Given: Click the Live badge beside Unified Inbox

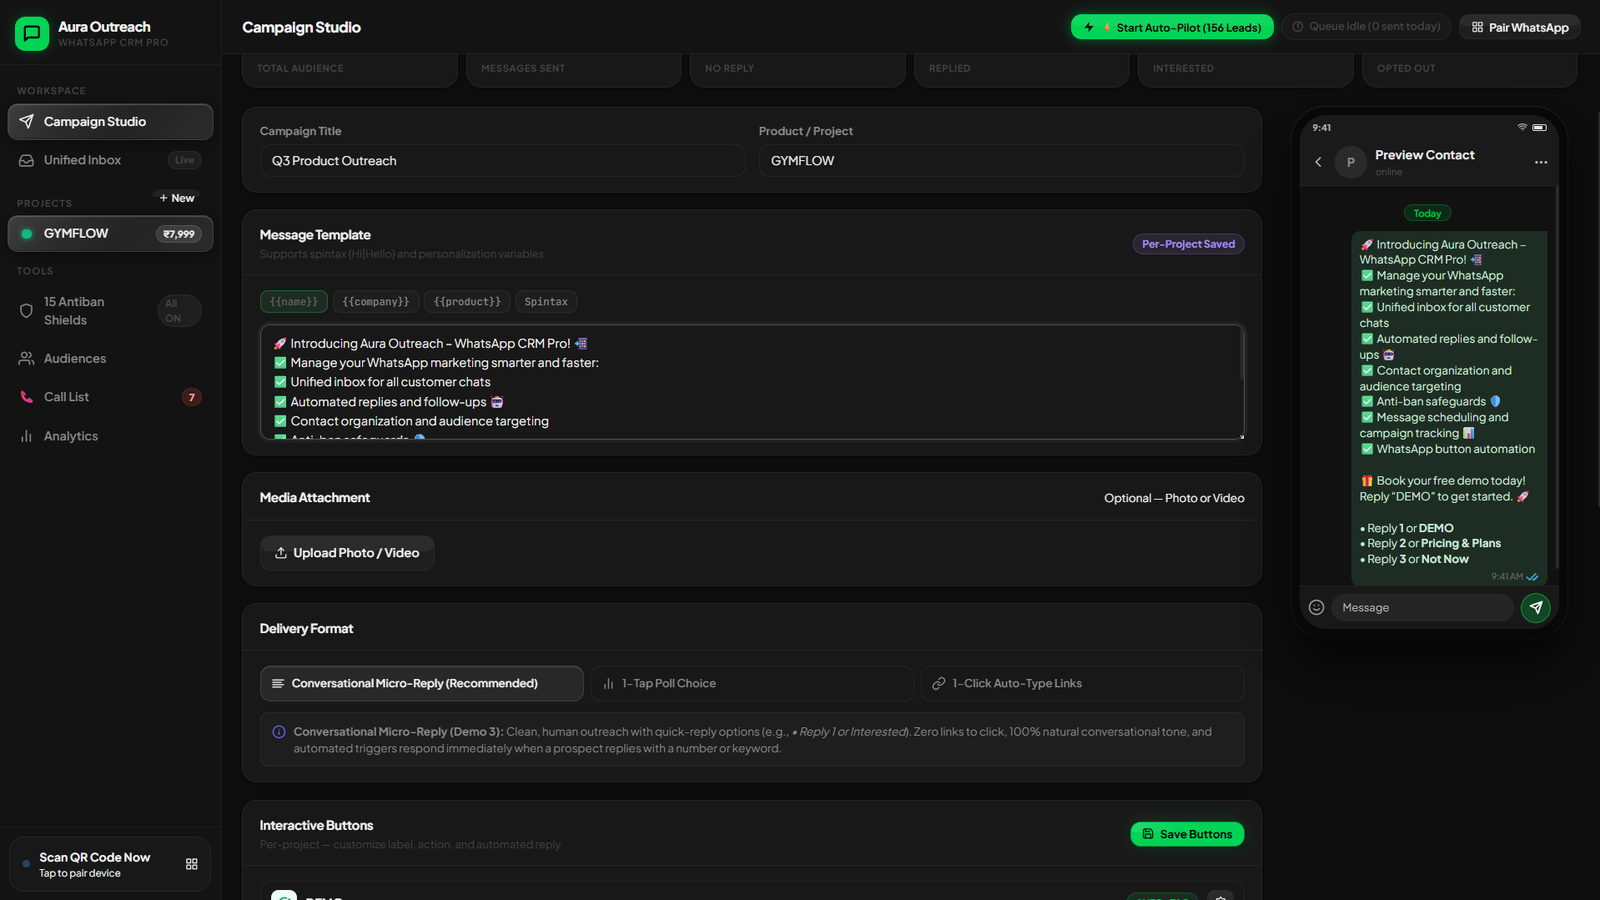Looking at the screenshot, I should 185,160.
